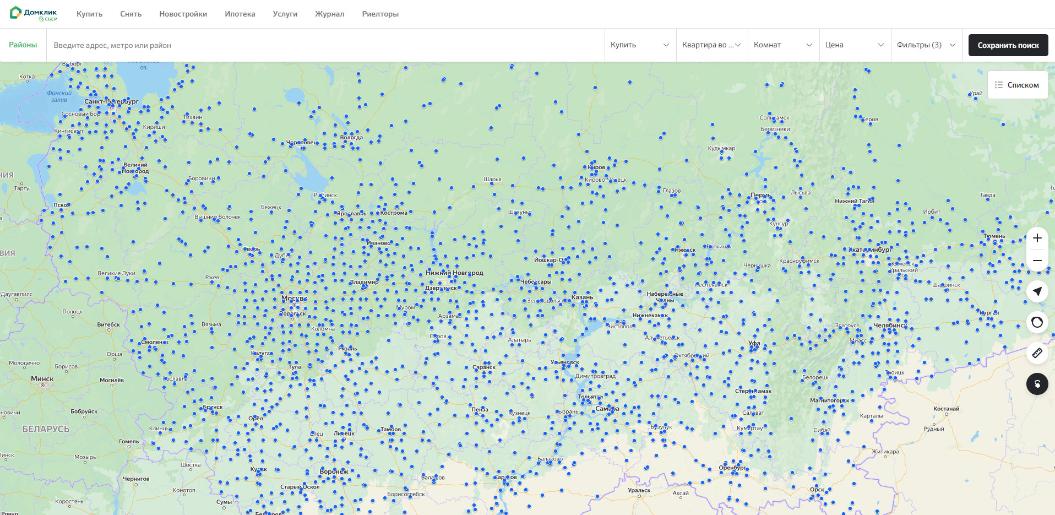Click the Оренбург city label
1055x515 pixels.
pos(733,467)
